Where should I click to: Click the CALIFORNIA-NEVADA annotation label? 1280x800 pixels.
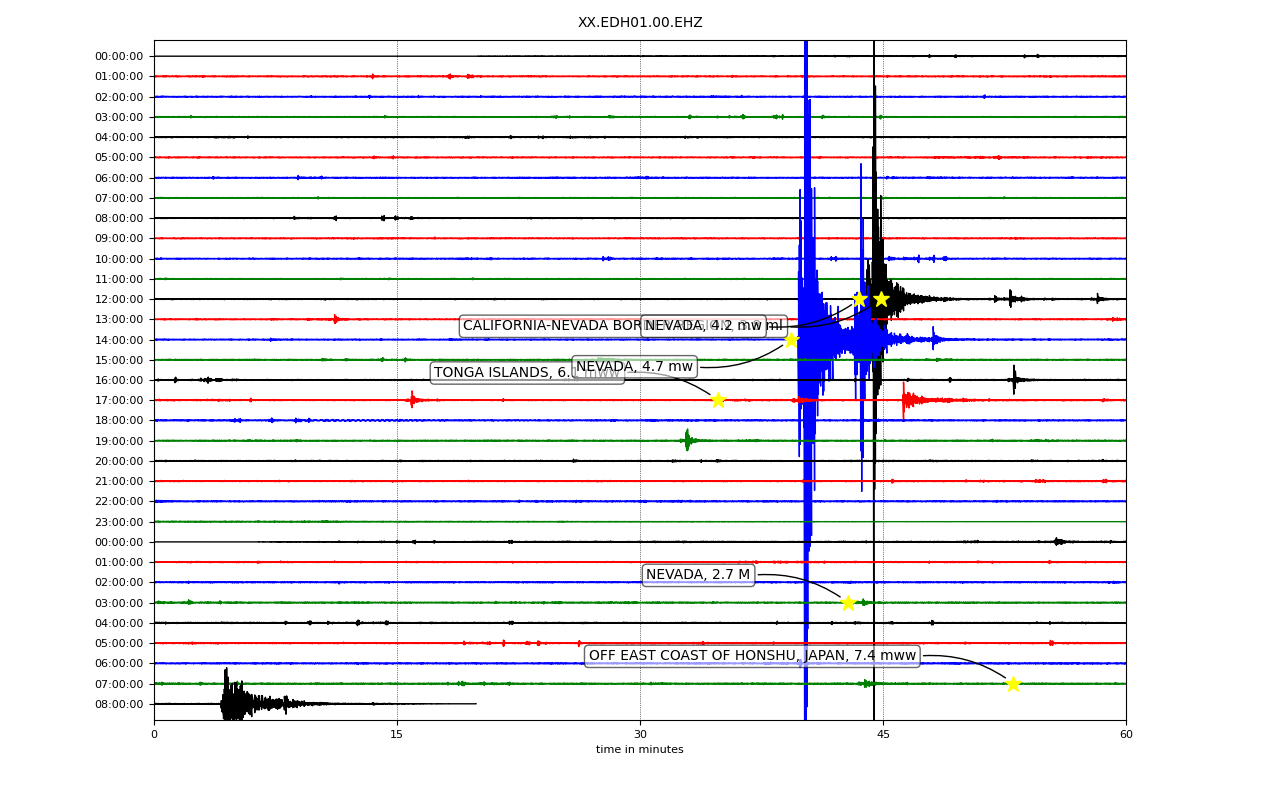pyautogui.click(x=550, y=326)
